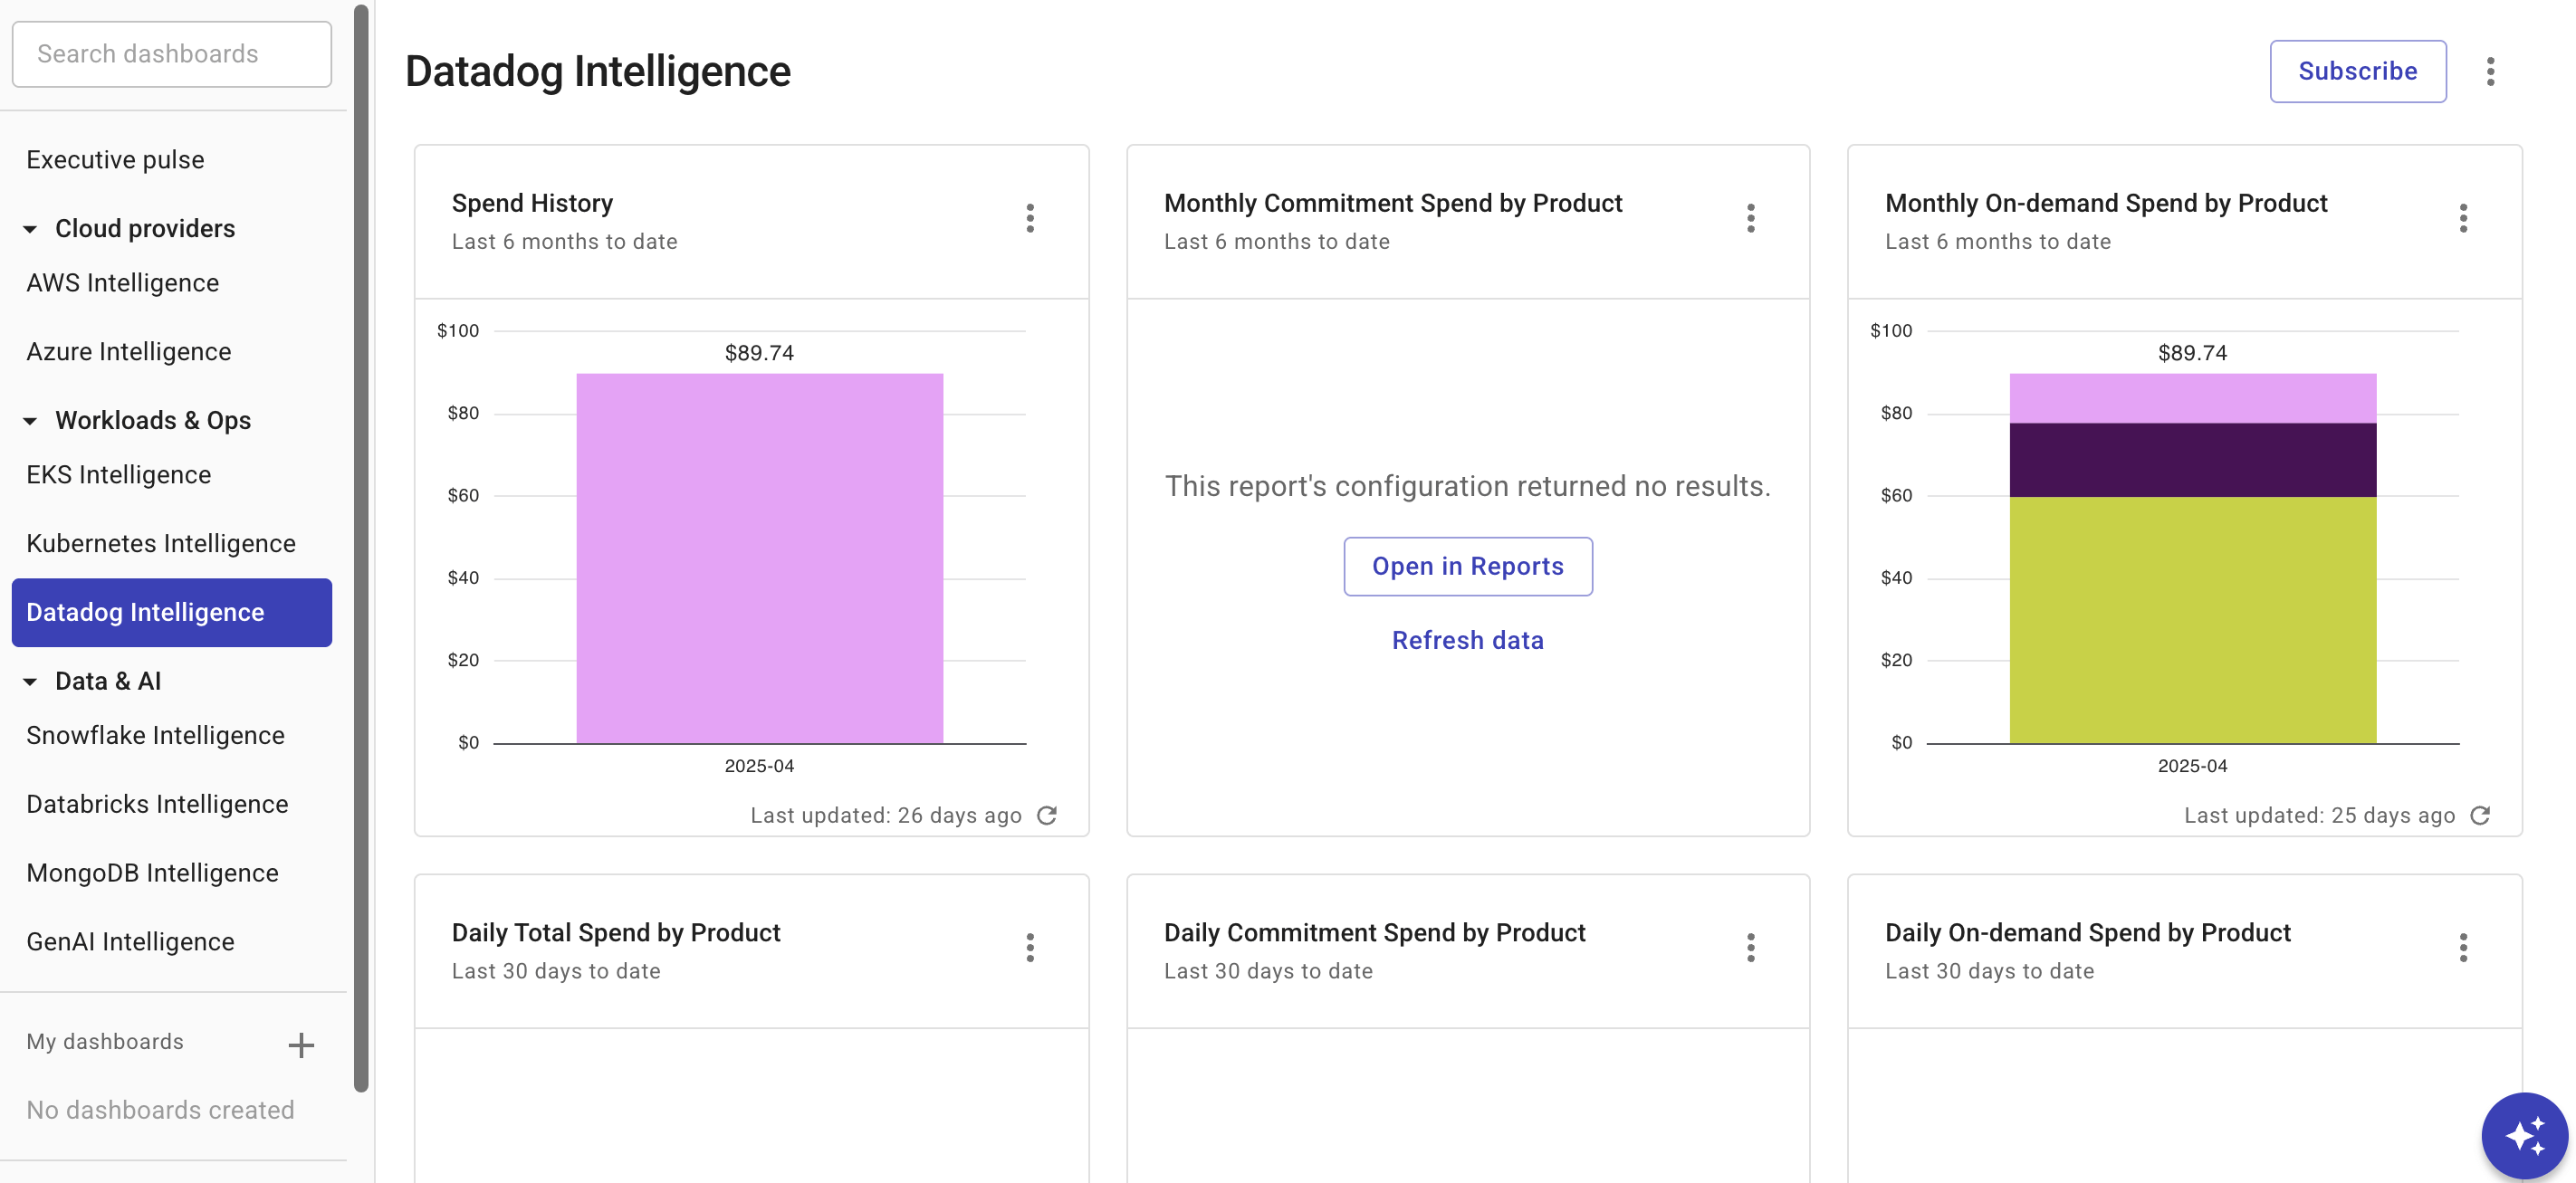Collapse the Workloads & Ops section

(31, 420)
